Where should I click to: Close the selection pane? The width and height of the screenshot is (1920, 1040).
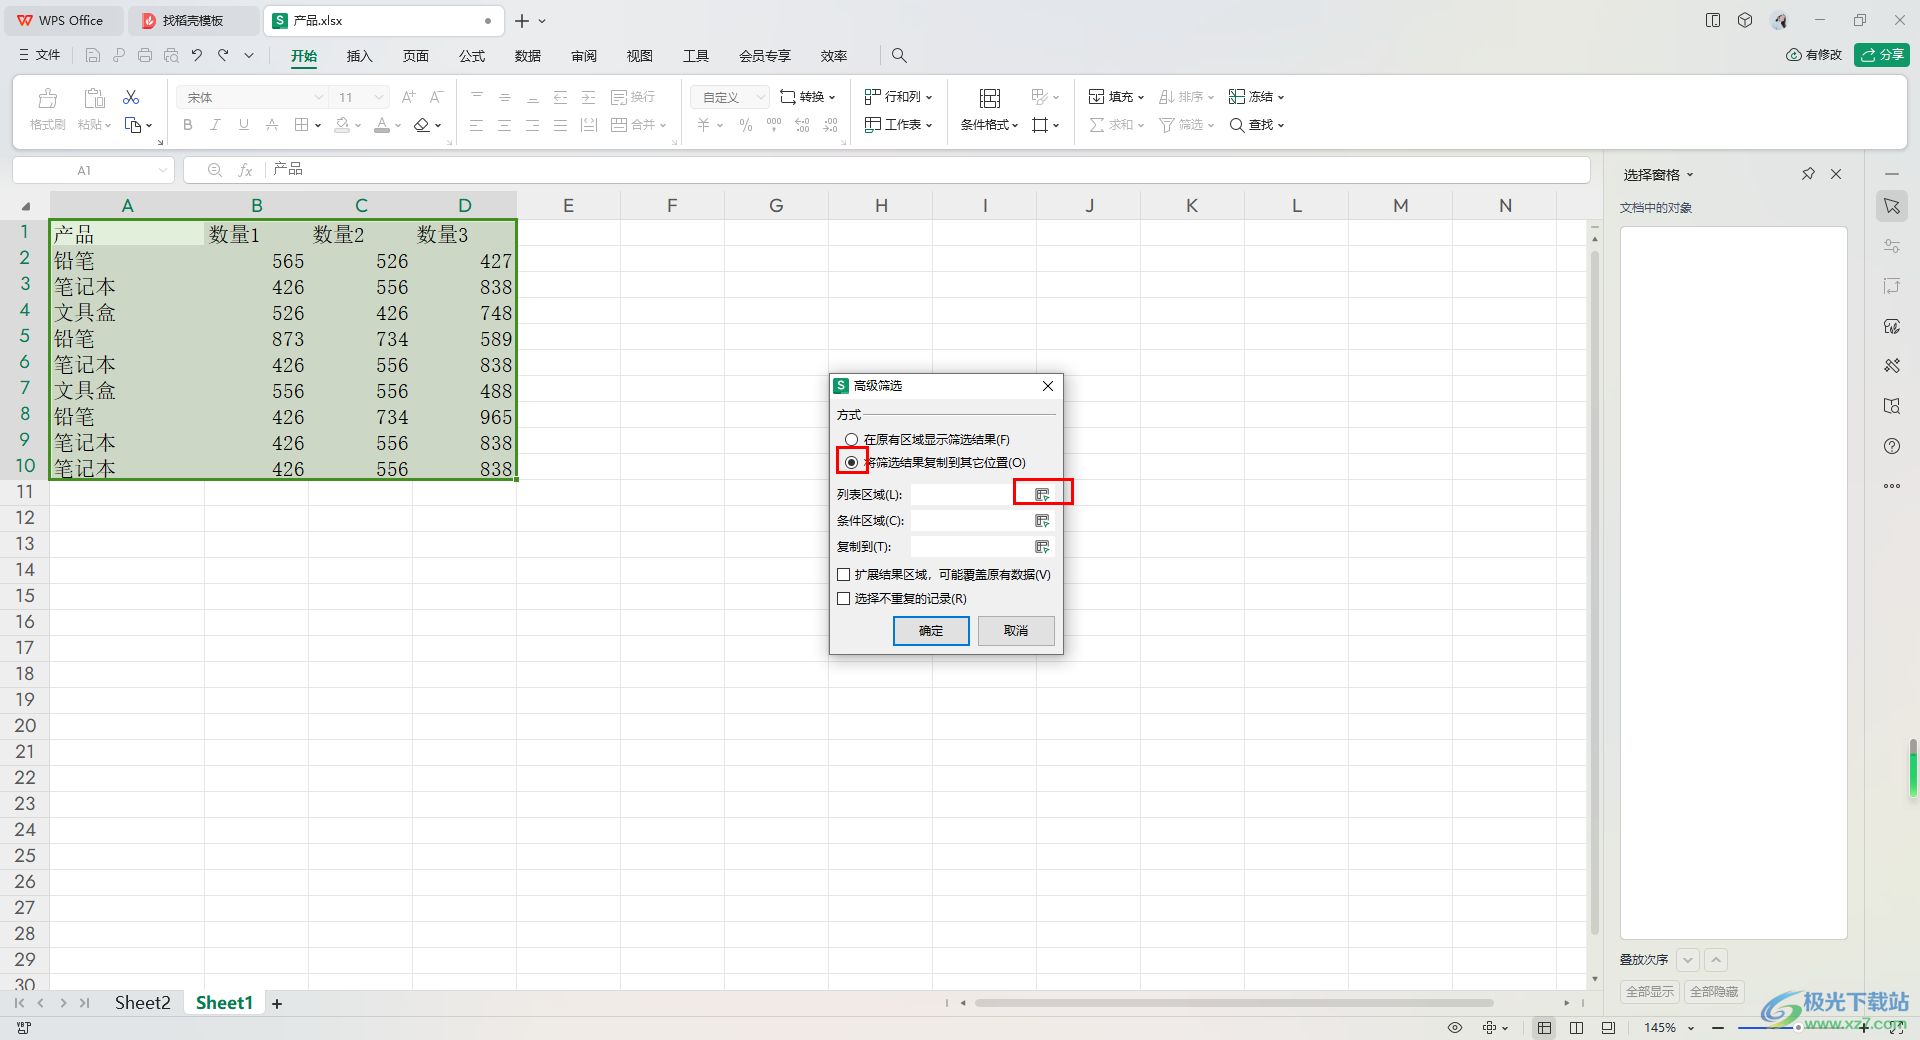1836,174
